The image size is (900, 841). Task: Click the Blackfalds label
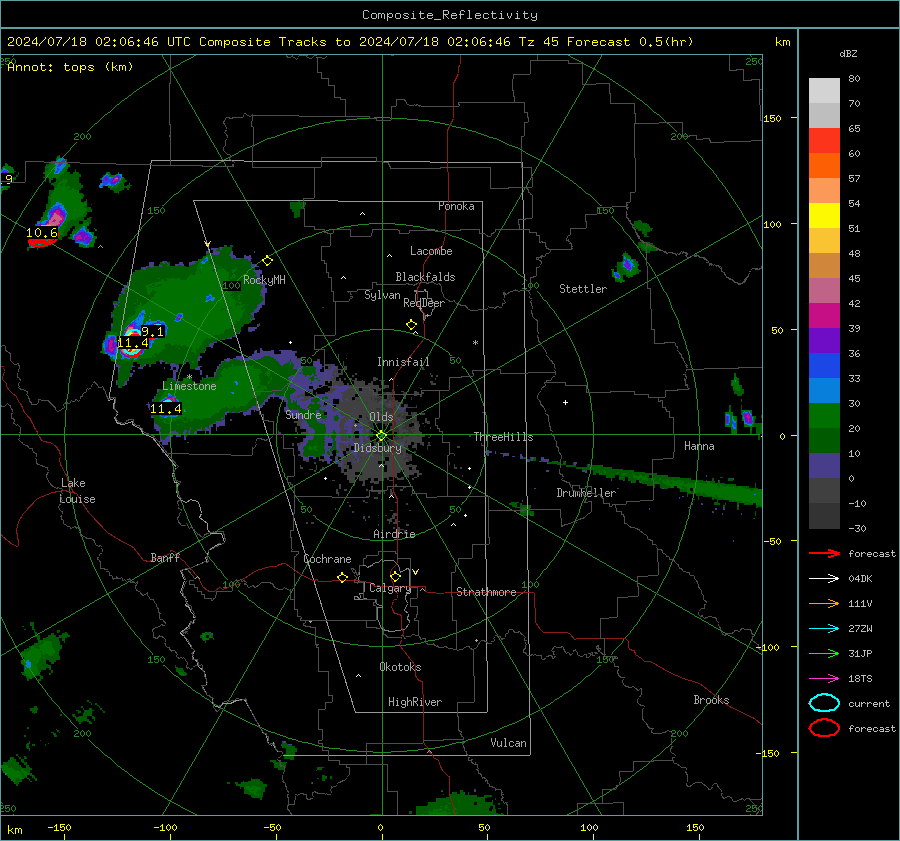tap(425, 277)
